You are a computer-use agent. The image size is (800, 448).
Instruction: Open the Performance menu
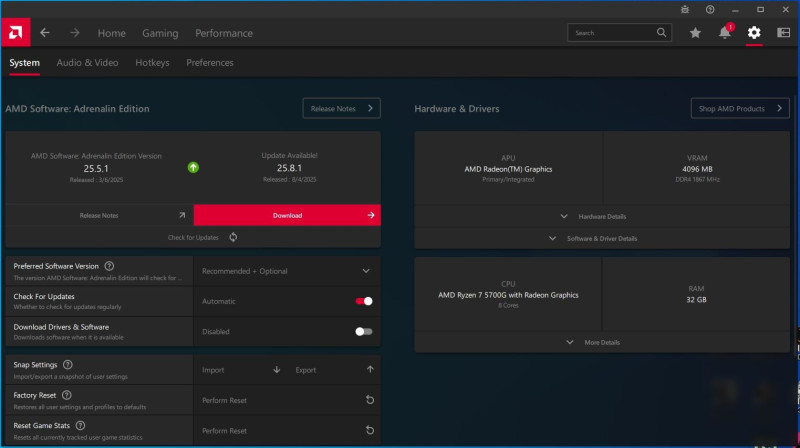pos(224,33)
